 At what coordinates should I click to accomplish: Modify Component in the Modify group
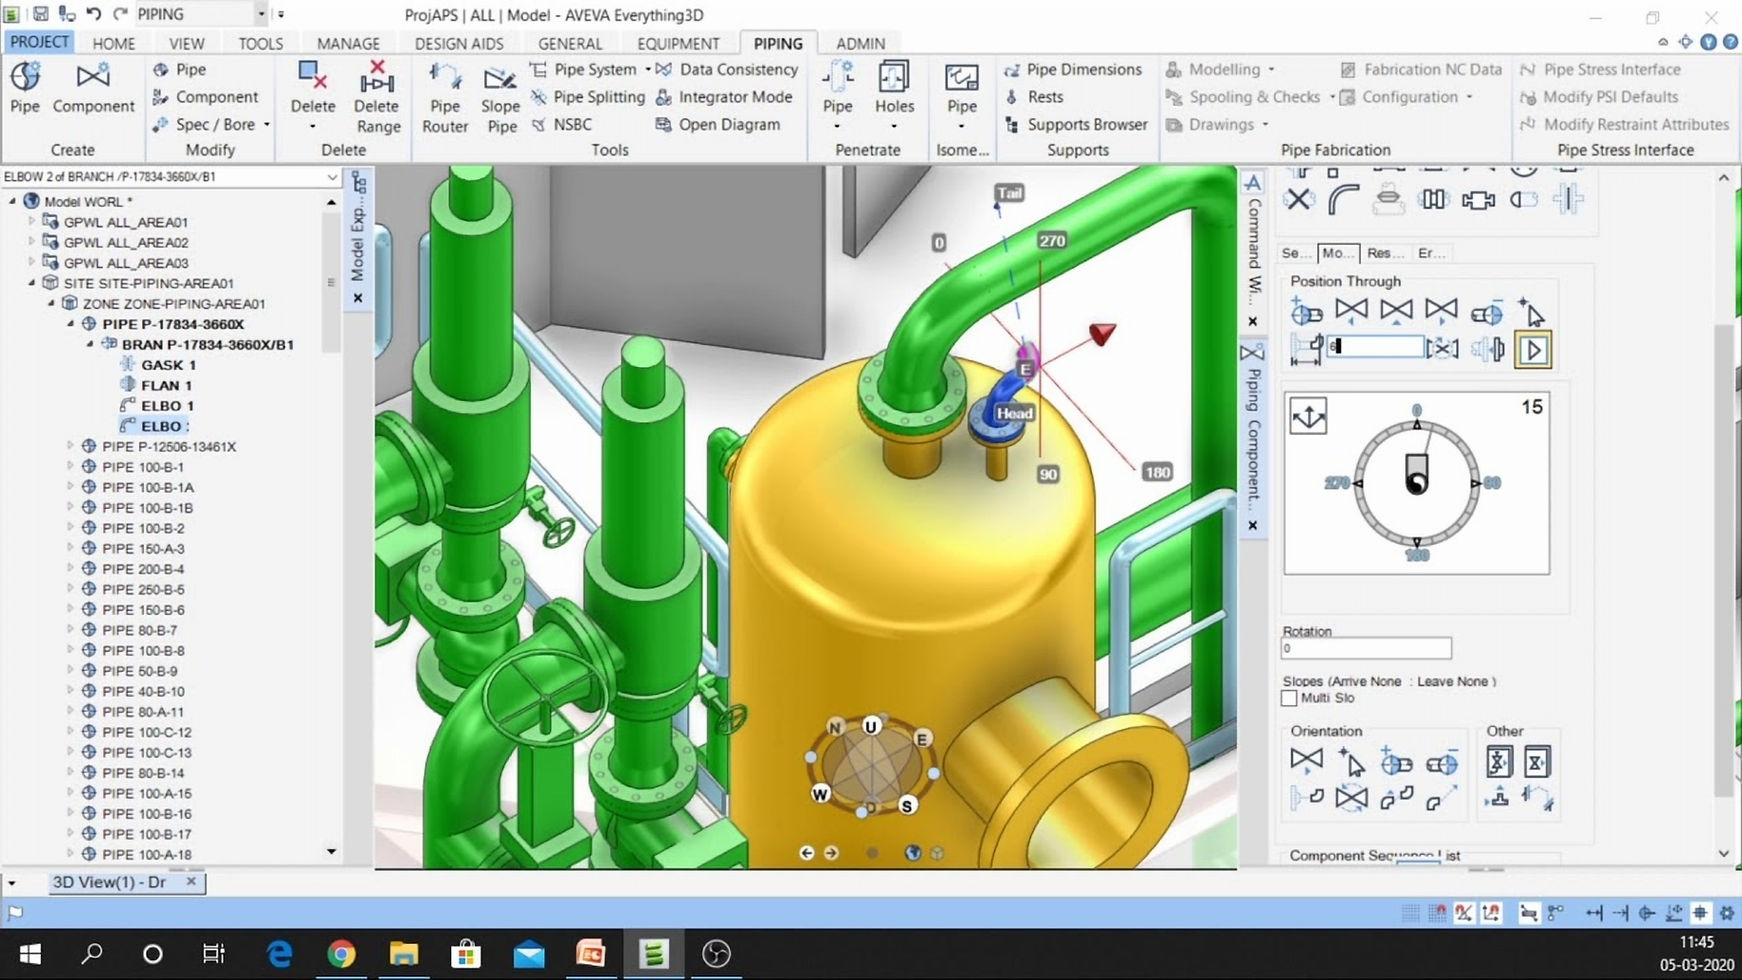[x=205, y=97]
